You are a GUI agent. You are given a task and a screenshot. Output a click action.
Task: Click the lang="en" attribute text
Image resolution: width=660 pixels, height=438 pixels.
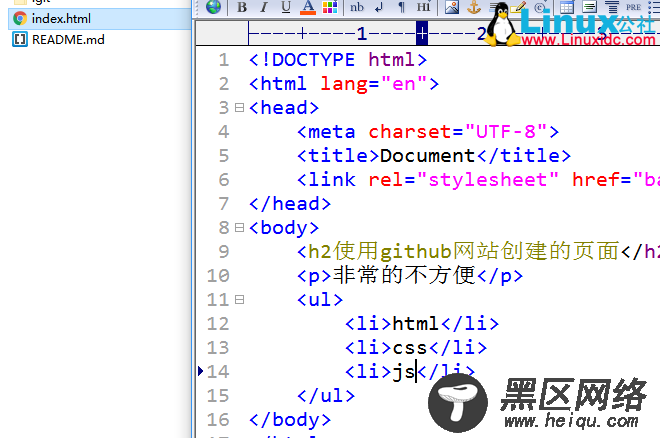tap(374, 84)
